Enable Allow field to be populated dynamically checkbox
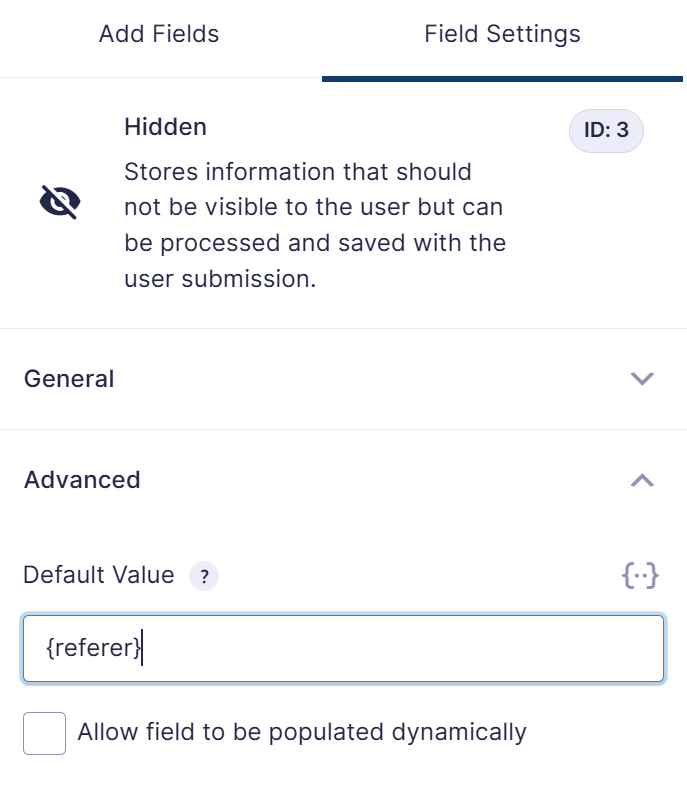The height and width of the screenshot is (789, 687). tap(44, 733)
